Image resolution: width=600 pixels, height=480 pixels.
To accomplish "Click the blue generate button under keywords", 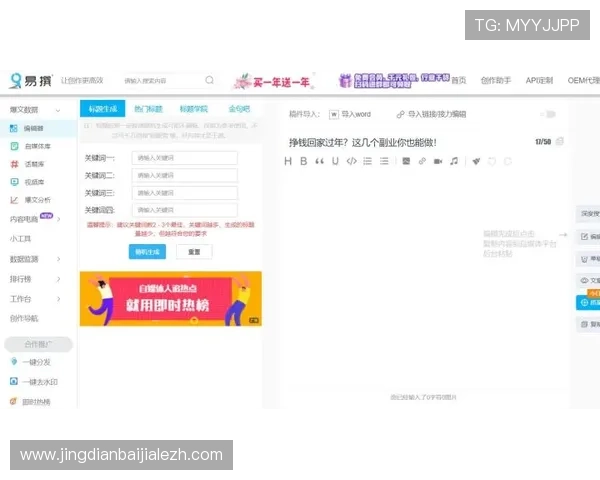I will click(x=147, y=252).
